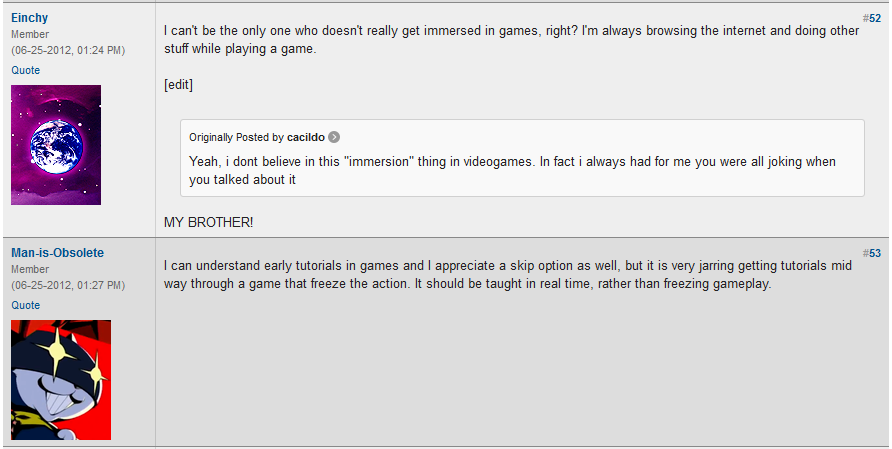Click the view-post arrow icon beside cacildo
The image size is (892, 449).
(x=334, y=137)
